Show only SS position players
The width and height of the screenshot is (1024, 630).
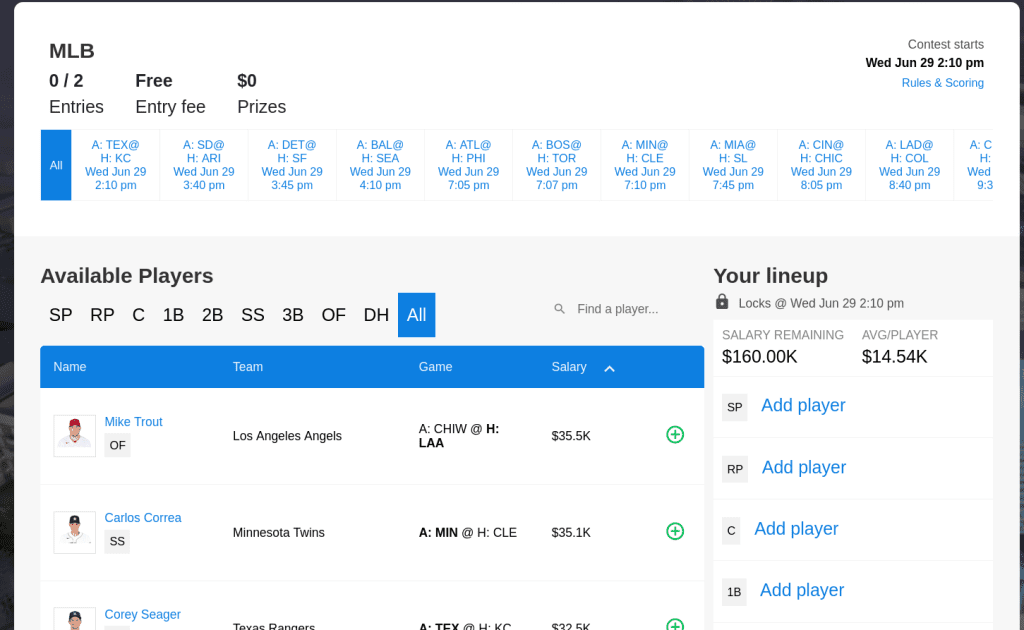pos(253,315)
